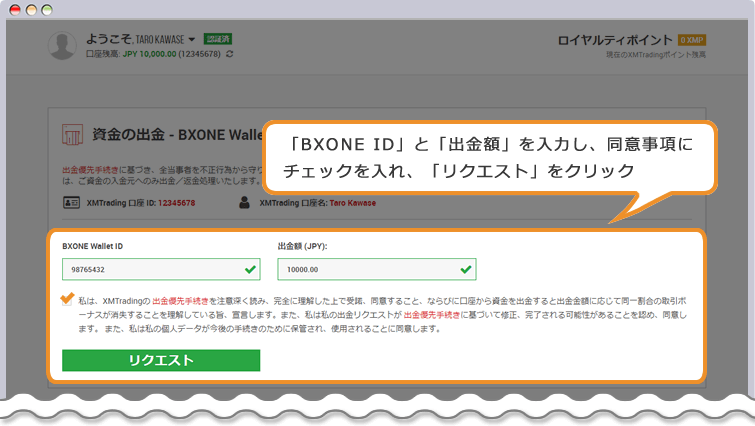
Task: Refresh account balance with the reload icon
Action: click(230, 54)
